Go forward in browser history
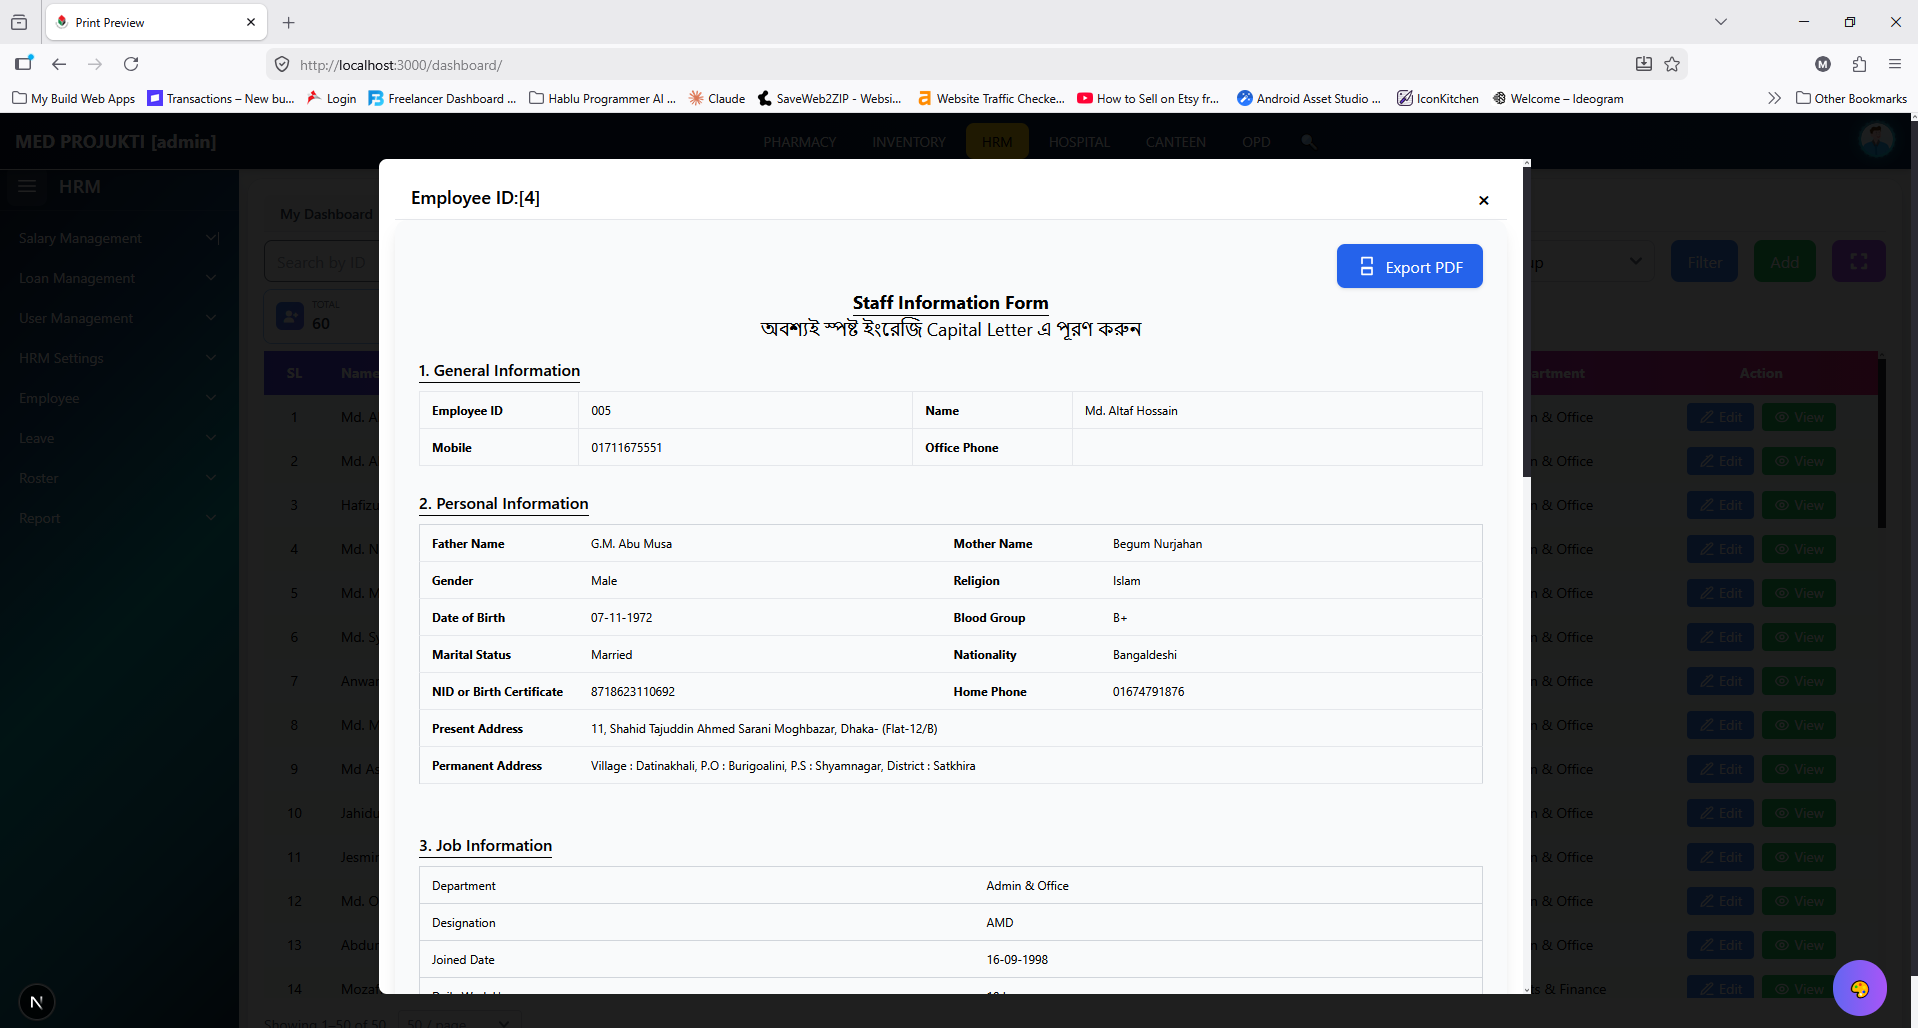1918x1028 pixels. pos(95,64)
